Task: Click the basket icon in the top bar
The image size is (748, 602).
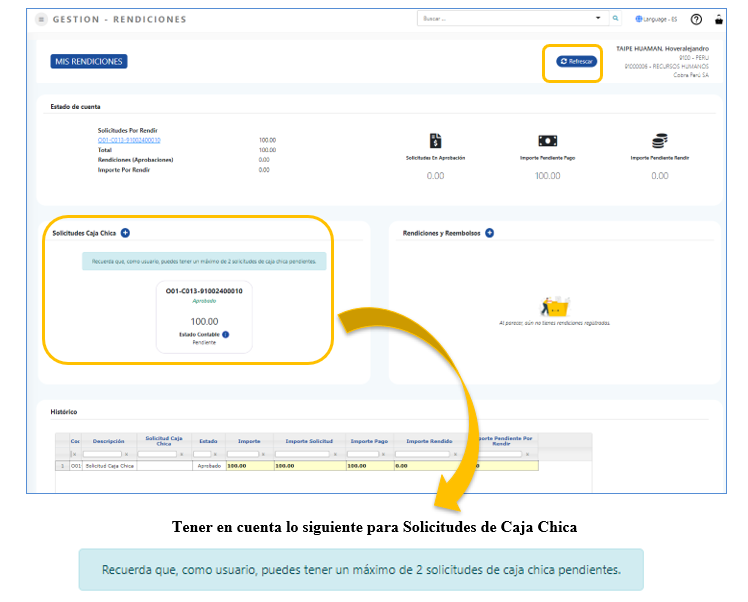Action: point(718,20)
